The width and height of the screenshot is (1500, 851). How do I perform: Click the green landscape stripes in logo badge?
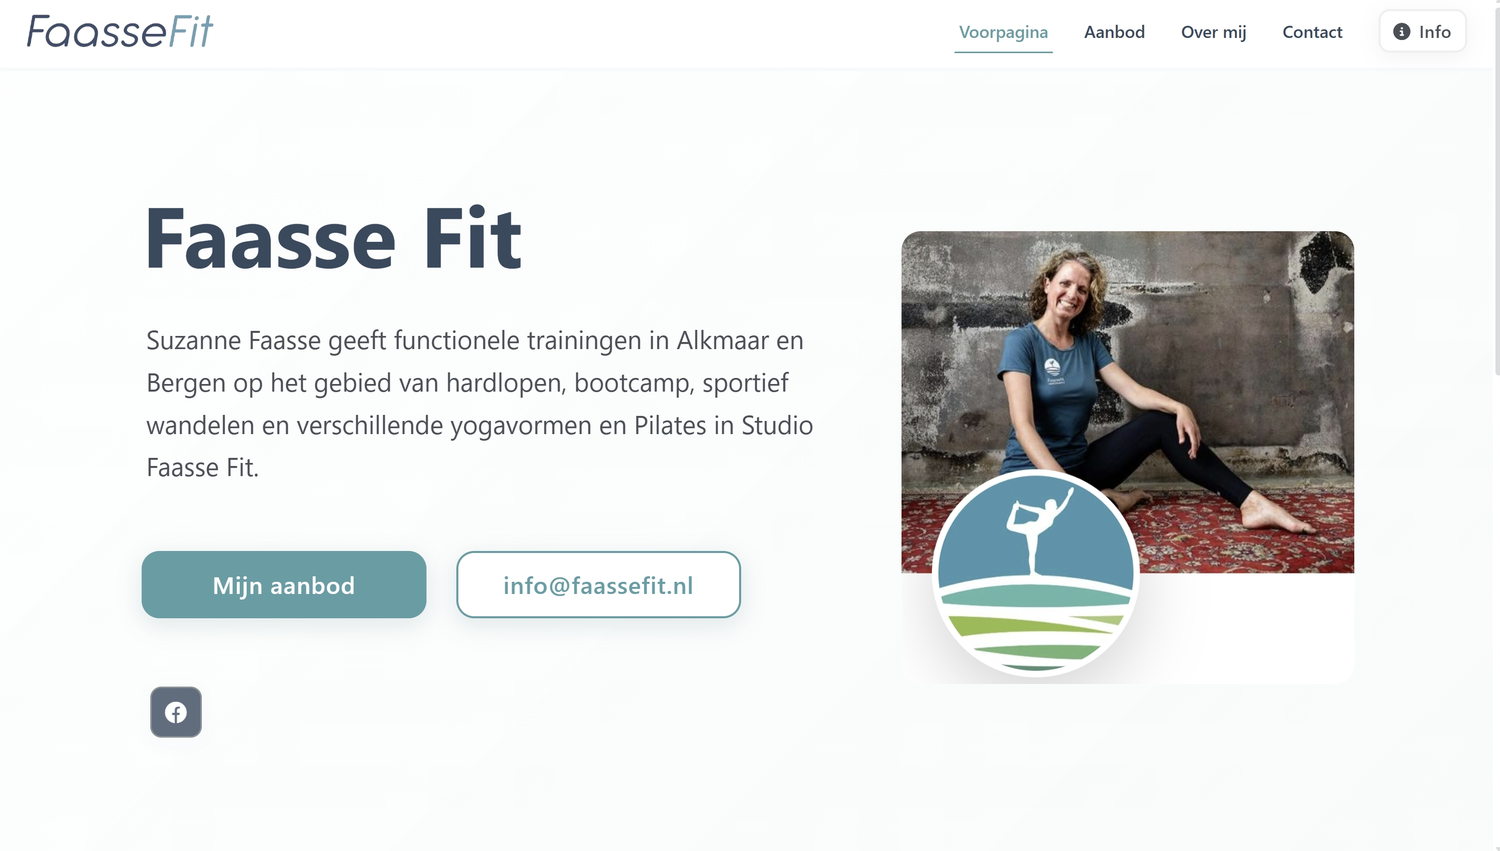tap(1036, 628)
